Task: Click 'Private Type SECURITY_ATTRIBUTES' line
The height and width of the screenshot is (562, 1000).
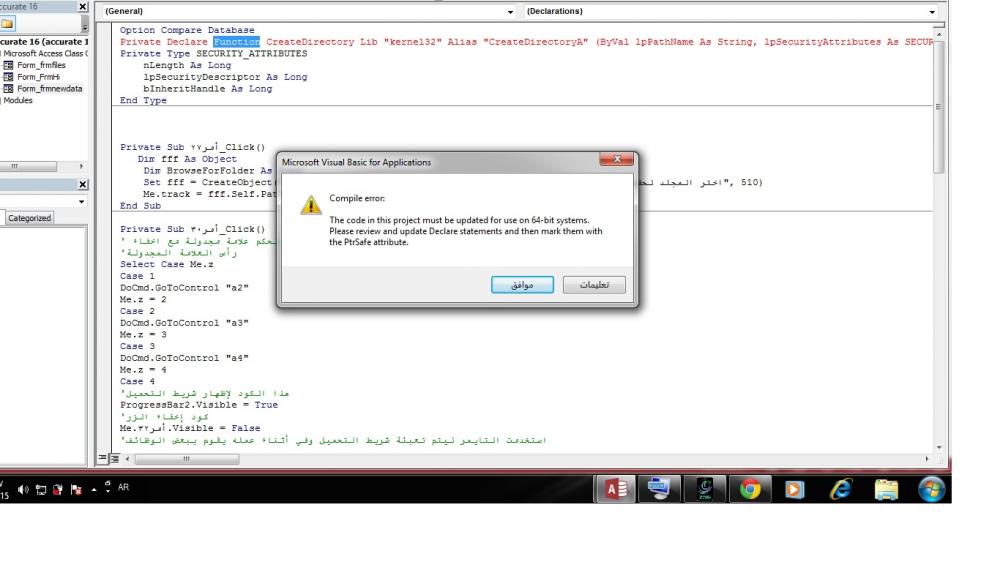Action: [214, 54]
